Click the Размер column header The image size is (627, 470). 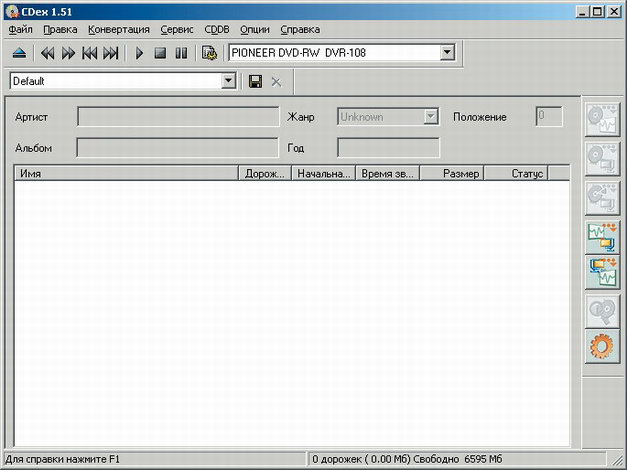(451, 174)
